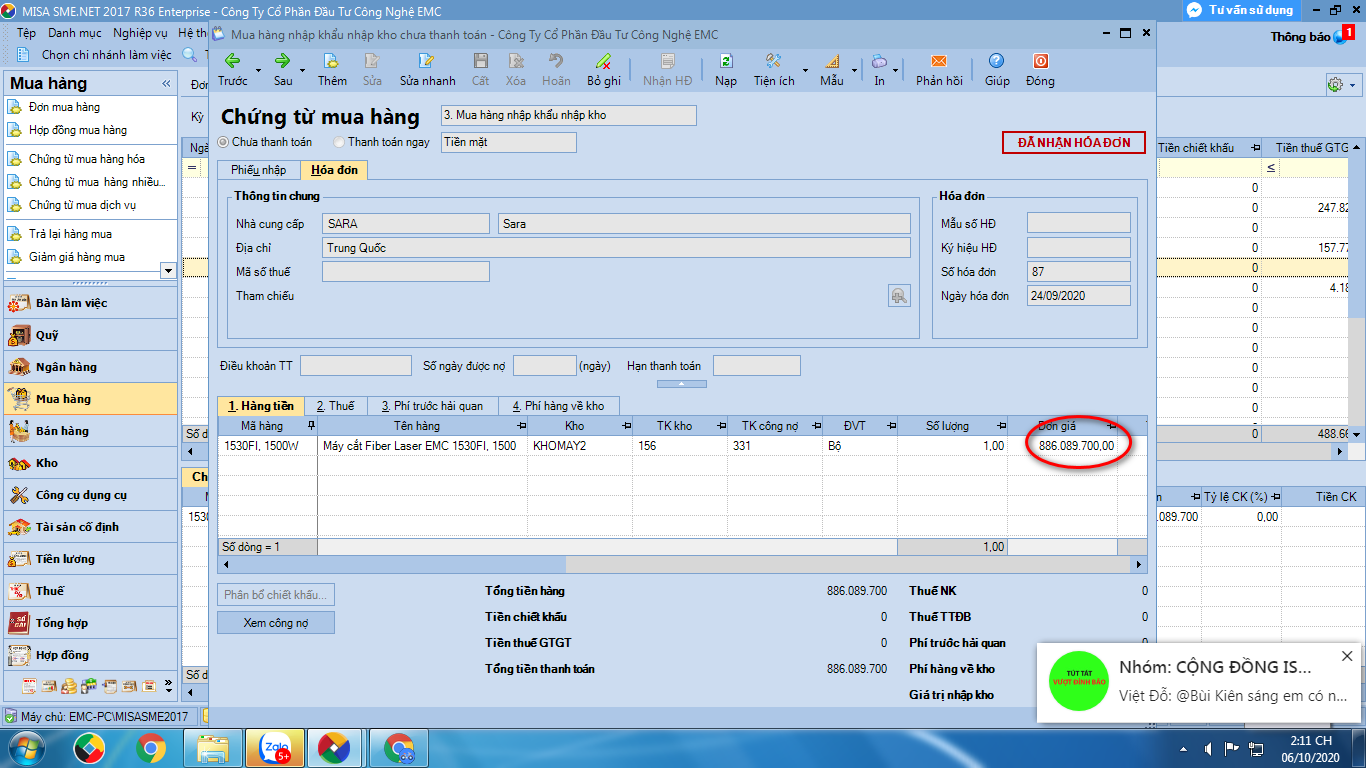Click the ĐÃ NHẬN HÓA ĐƠN button
Image resolution: width=1366 pixels, height=768 pixels.
pos(1074,142)
